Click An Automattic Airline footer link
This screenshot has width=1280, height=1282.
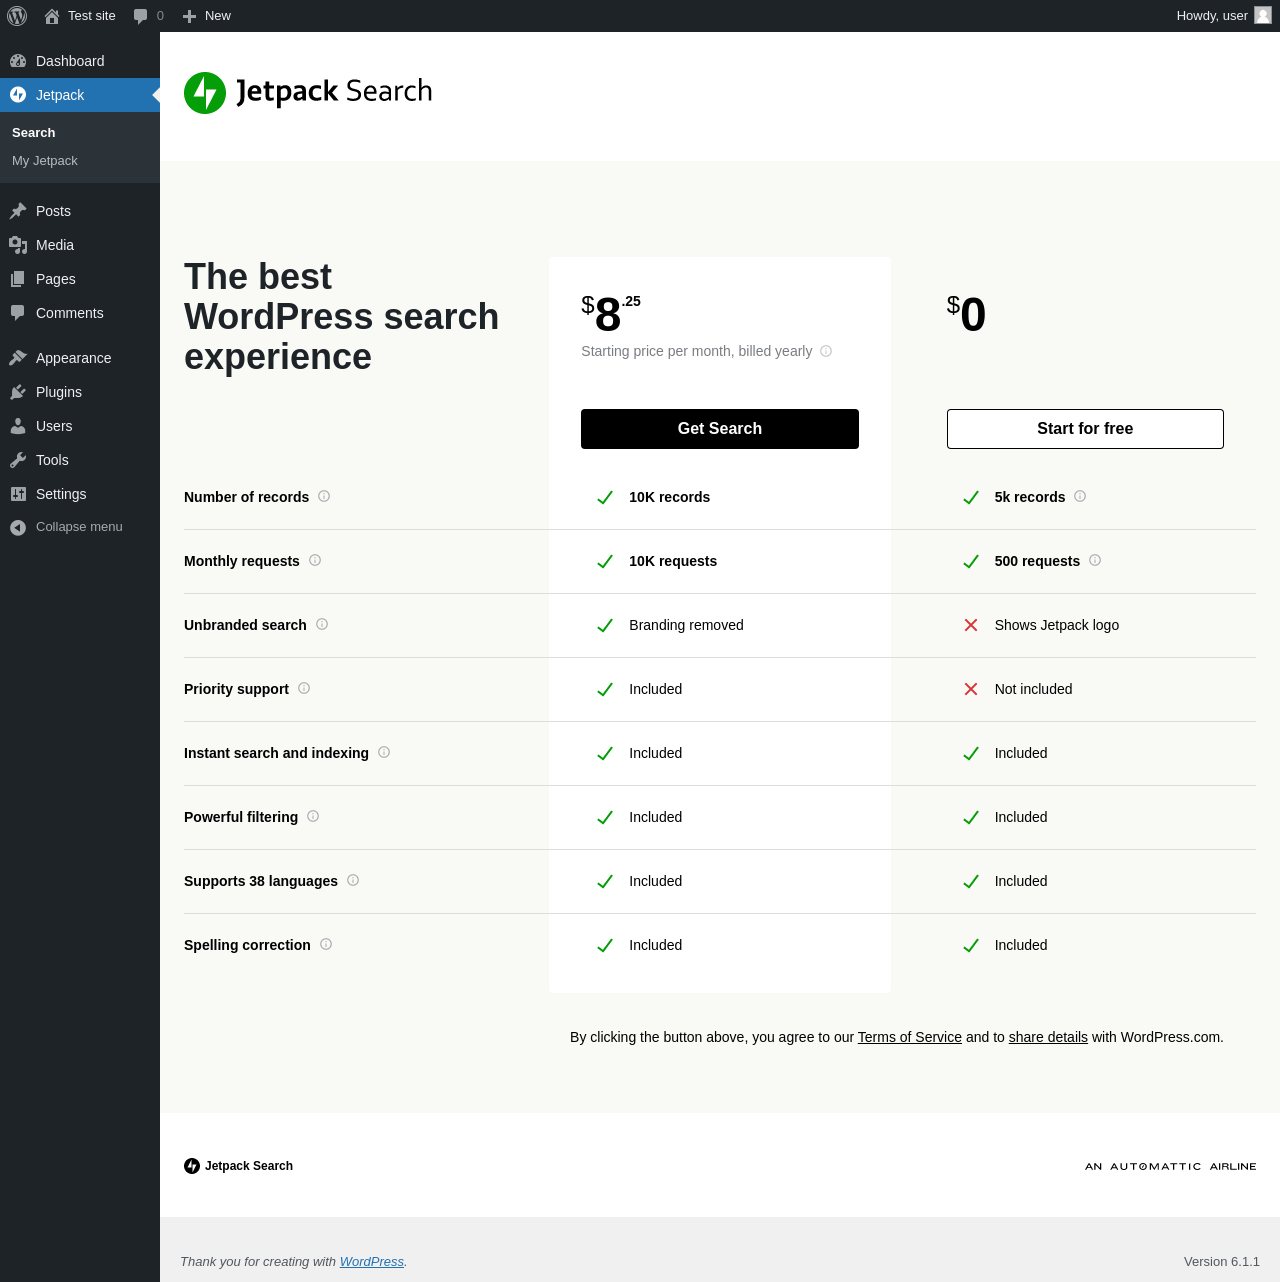tap(1170, 1166)
